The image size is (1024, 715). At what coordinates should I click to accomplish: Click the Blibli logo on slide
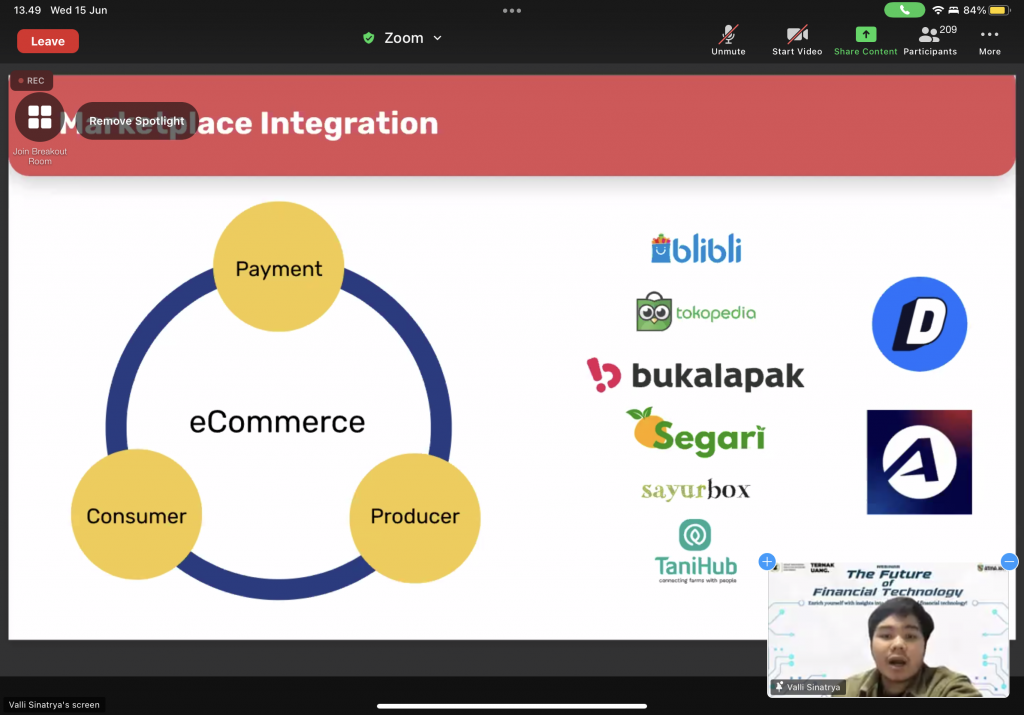pos(696,249)
